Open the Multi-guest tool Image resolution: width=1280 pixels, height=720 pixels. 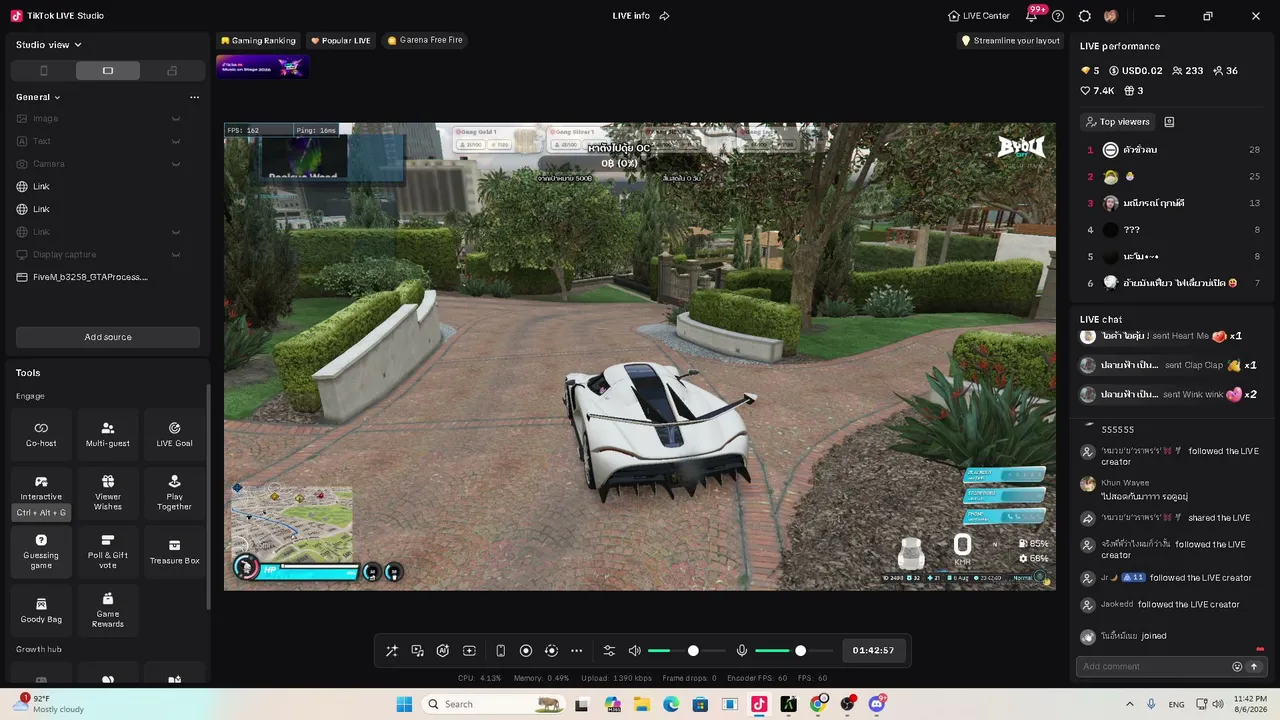click(108, 434)
